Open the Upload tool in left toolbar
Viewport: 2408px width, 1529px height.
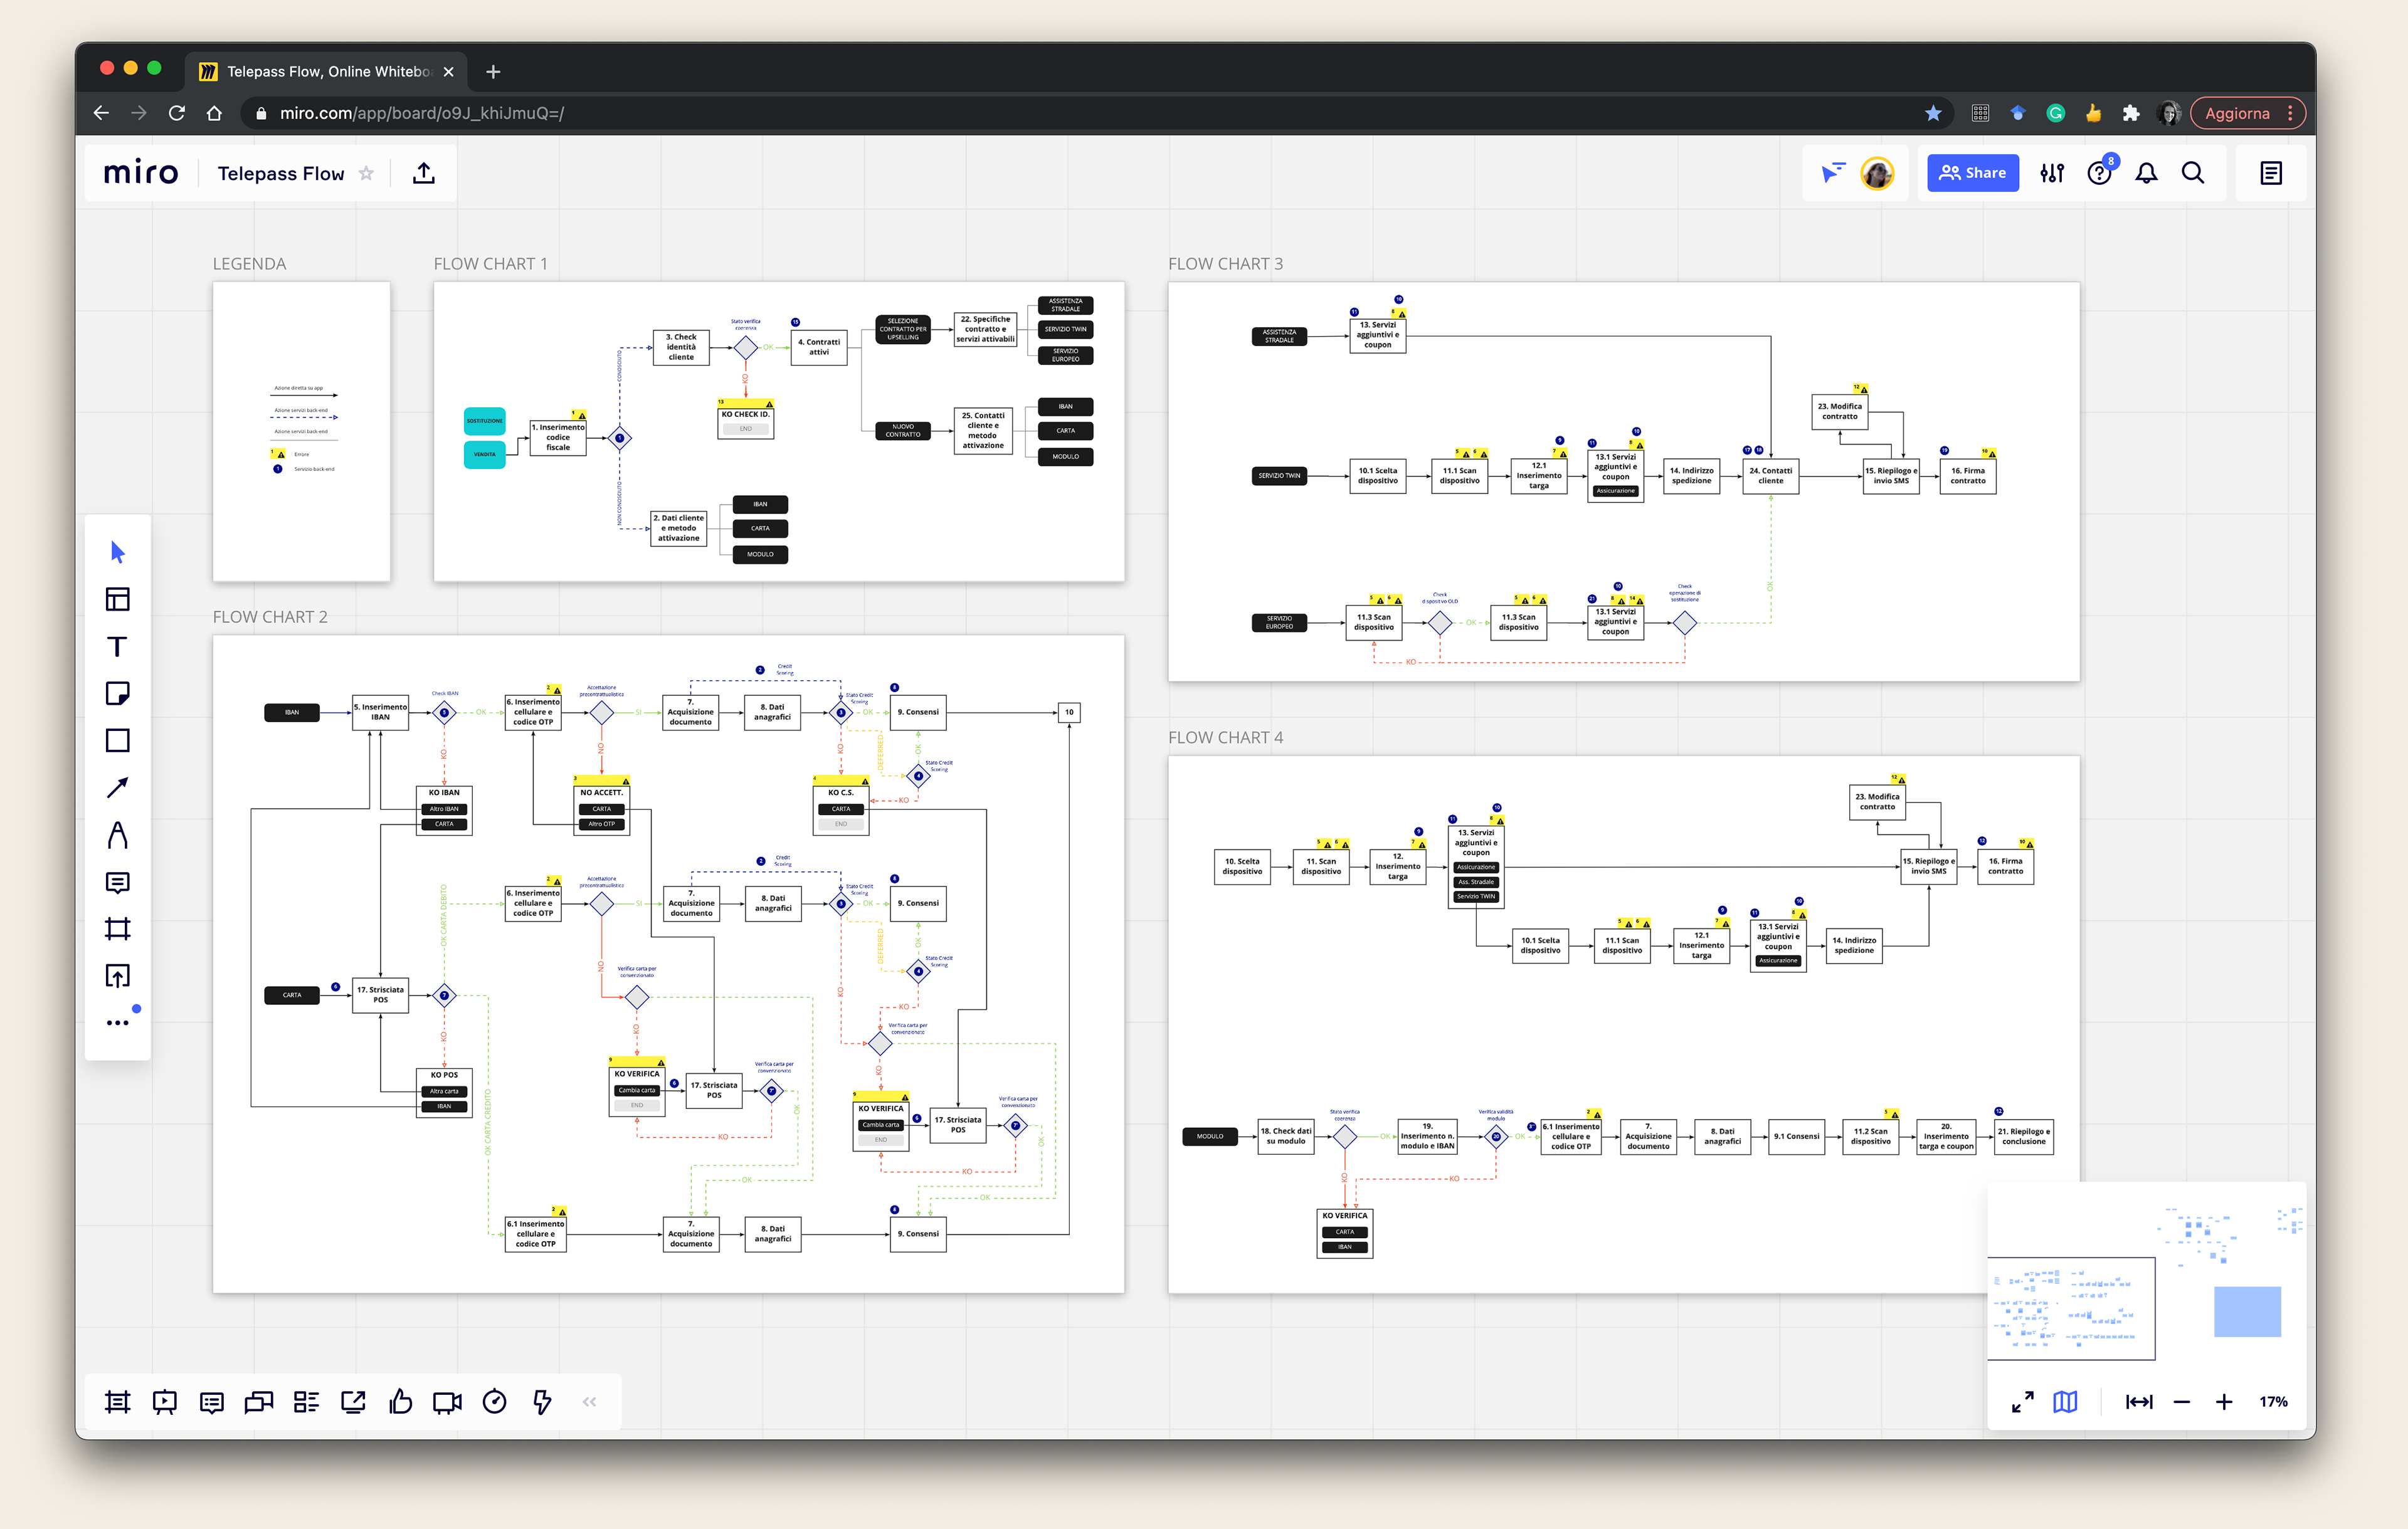(x=117, y=976)
